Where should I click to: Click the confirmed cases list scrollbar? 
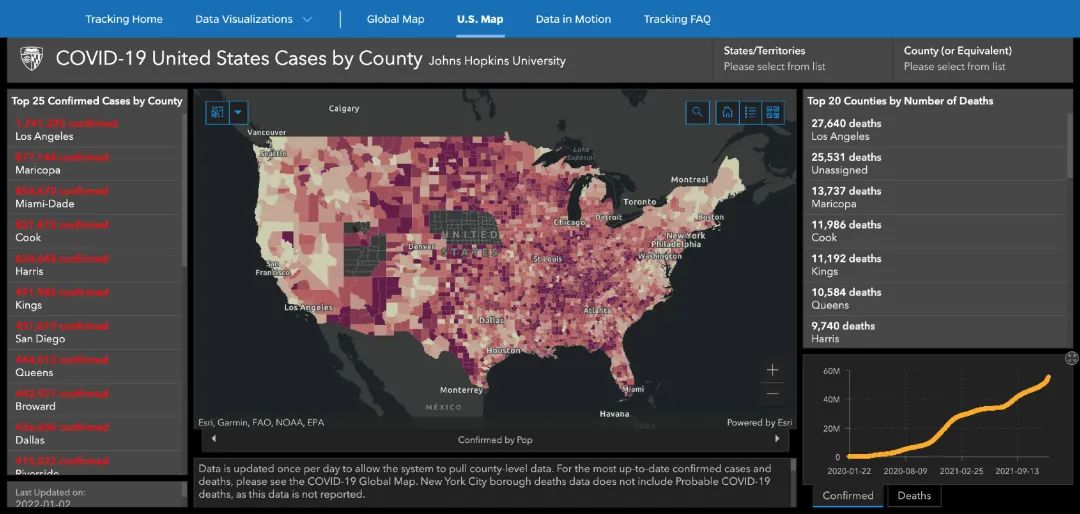[184, 190]
